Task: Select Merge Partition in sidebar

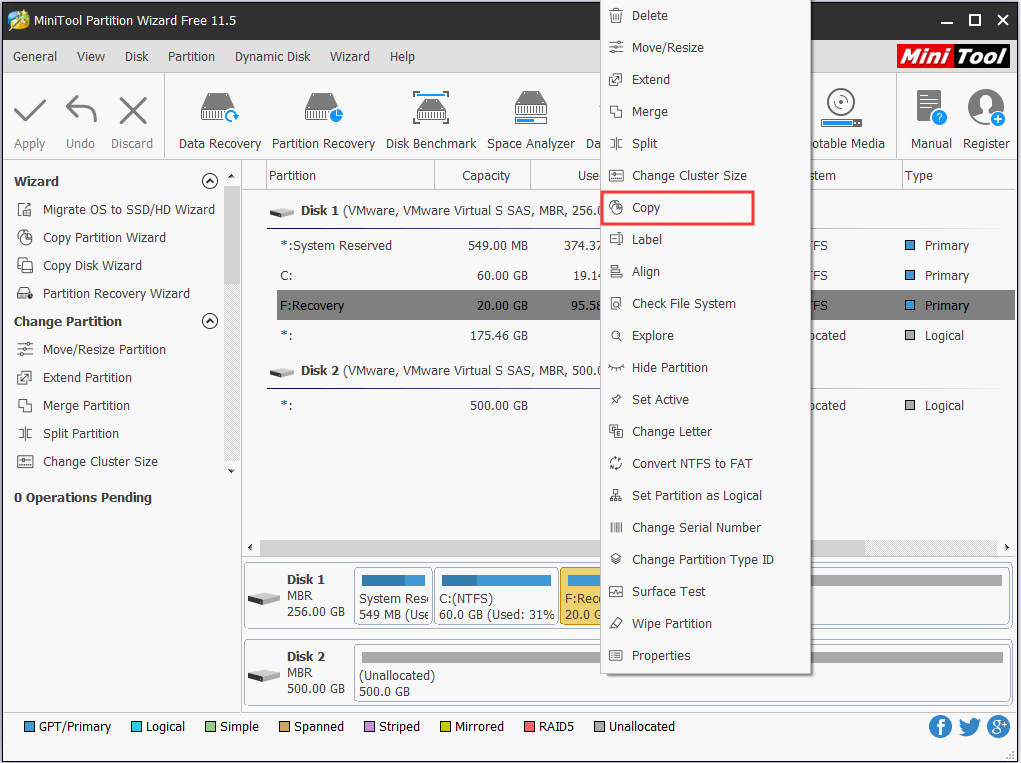Action: [x=74, y=406]
